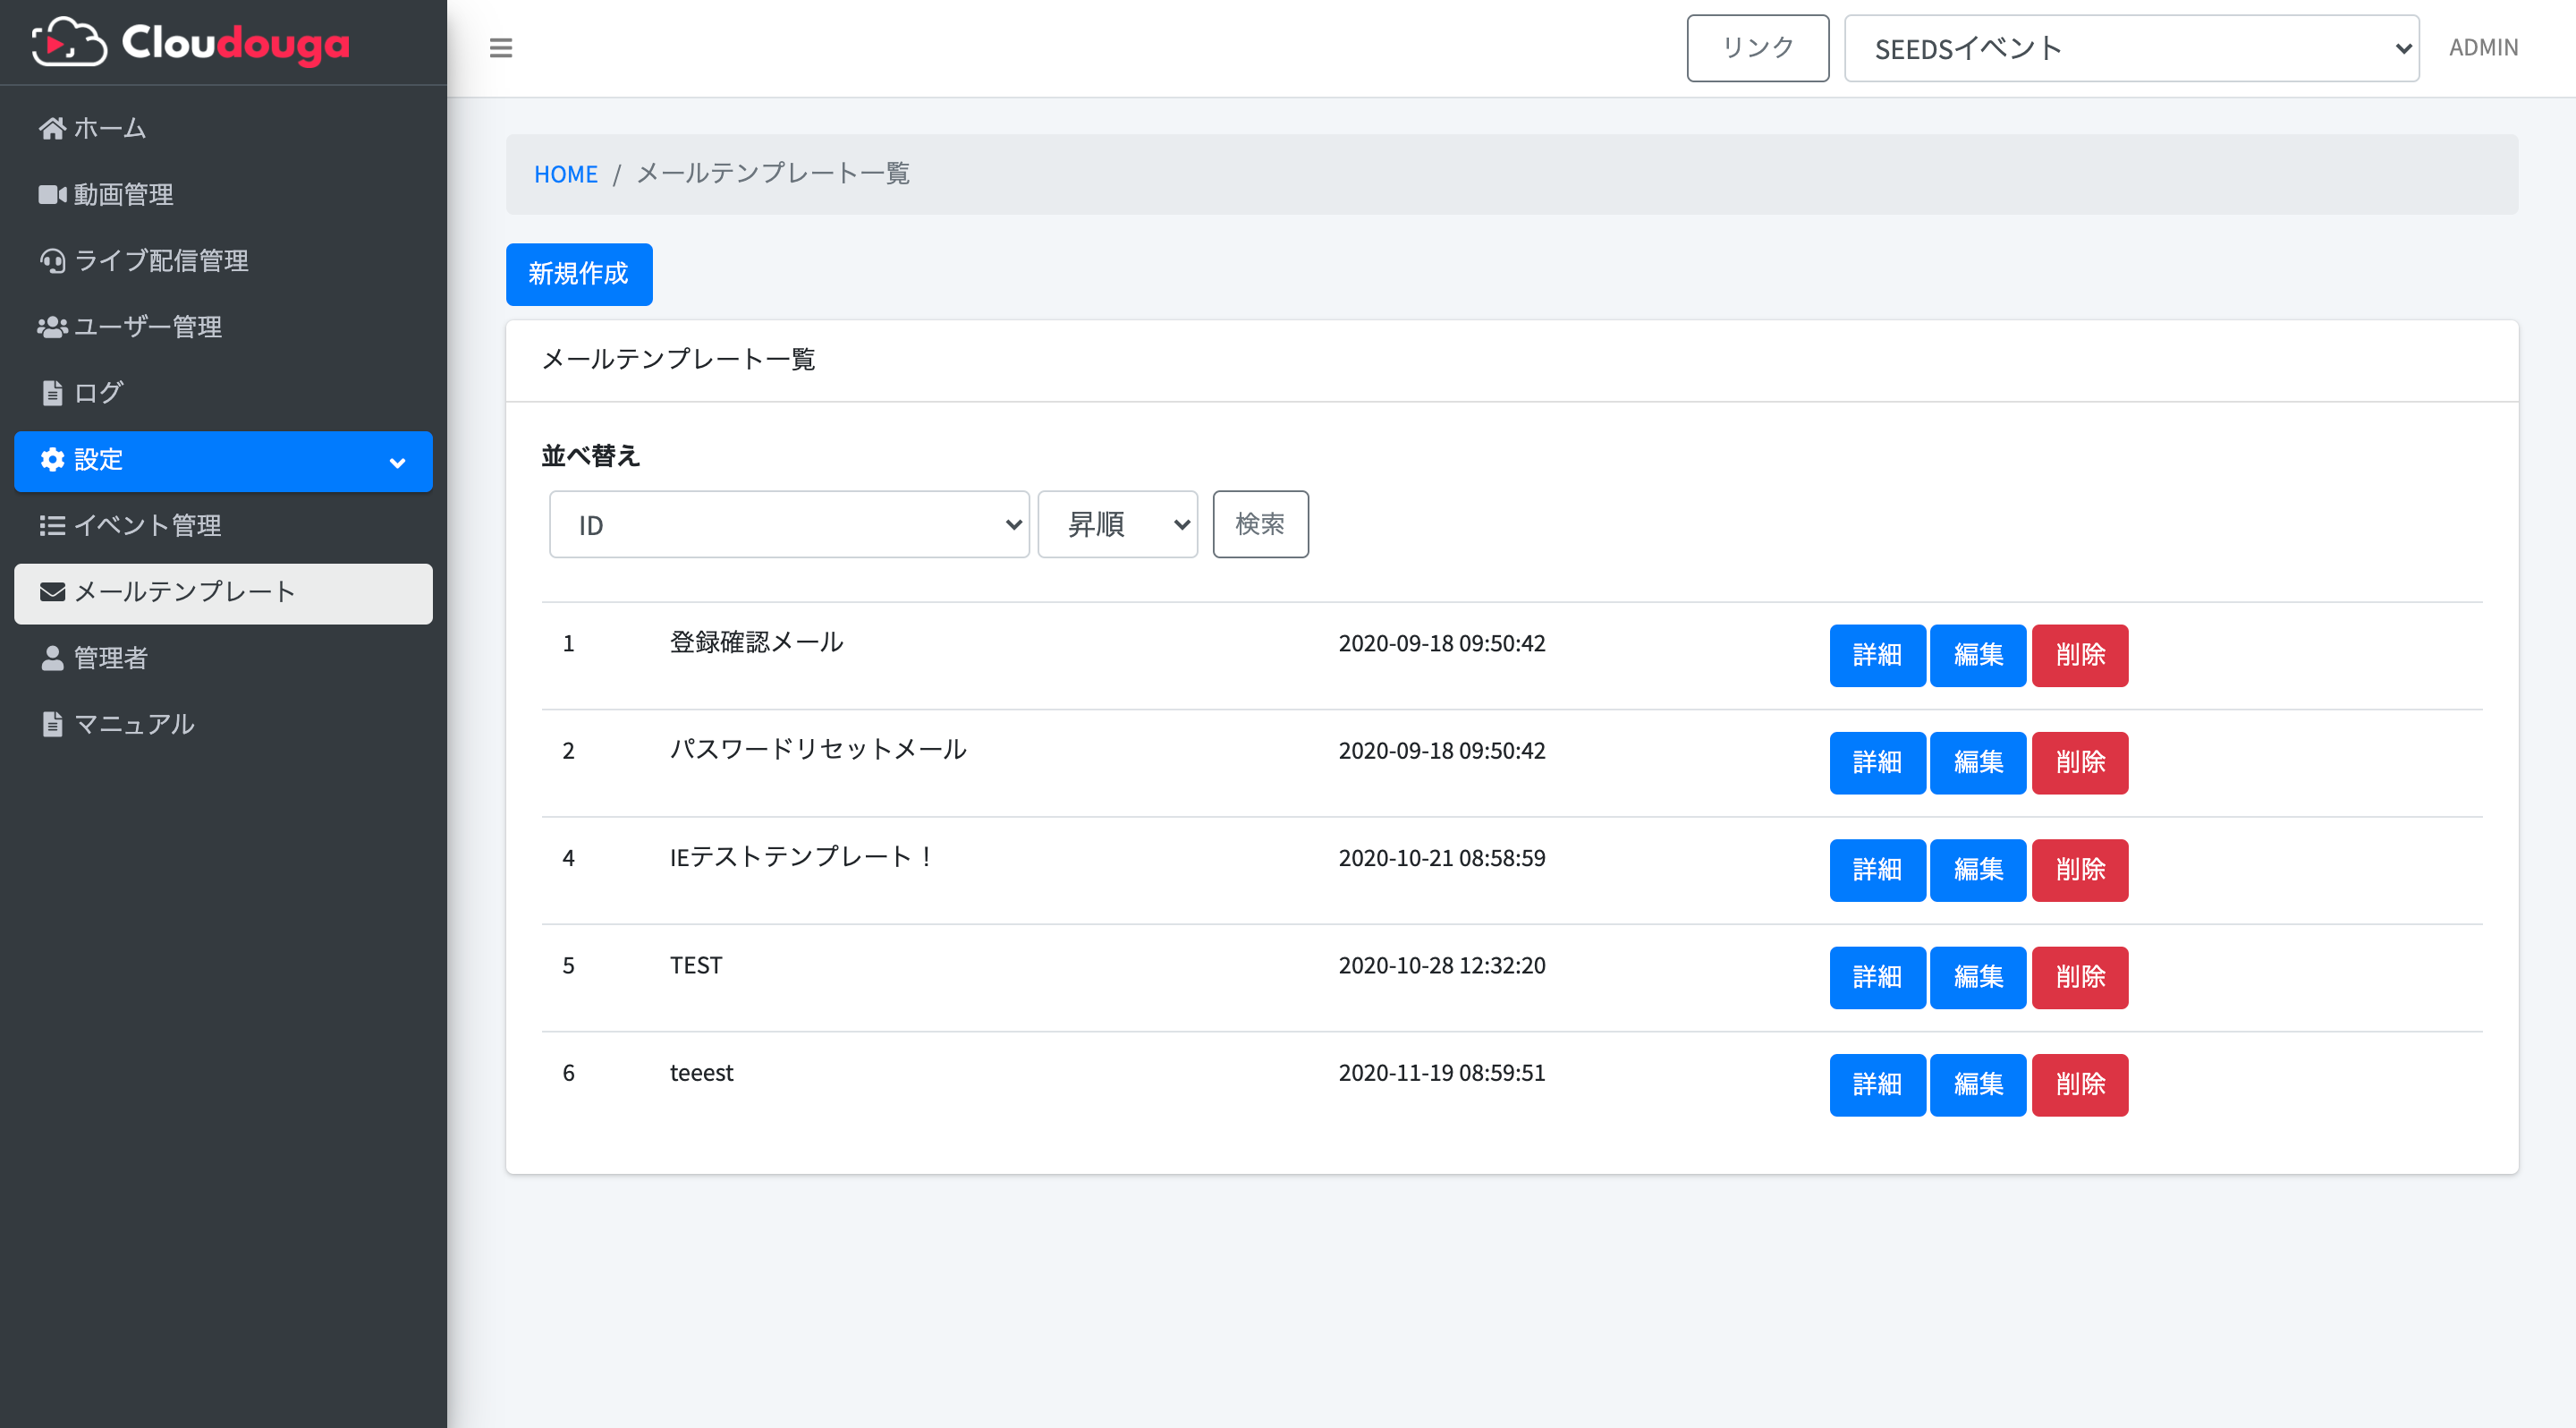Open ユーザー管理 menu item

point(223,327)
